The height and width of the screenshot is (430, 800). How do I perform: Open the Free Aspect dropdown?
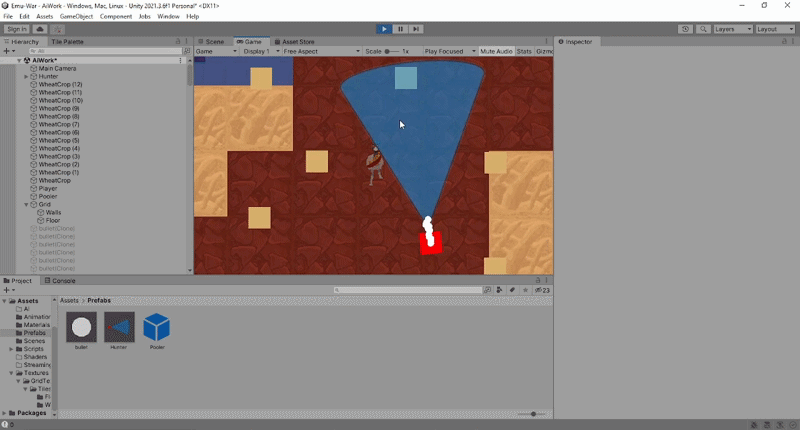318,51
